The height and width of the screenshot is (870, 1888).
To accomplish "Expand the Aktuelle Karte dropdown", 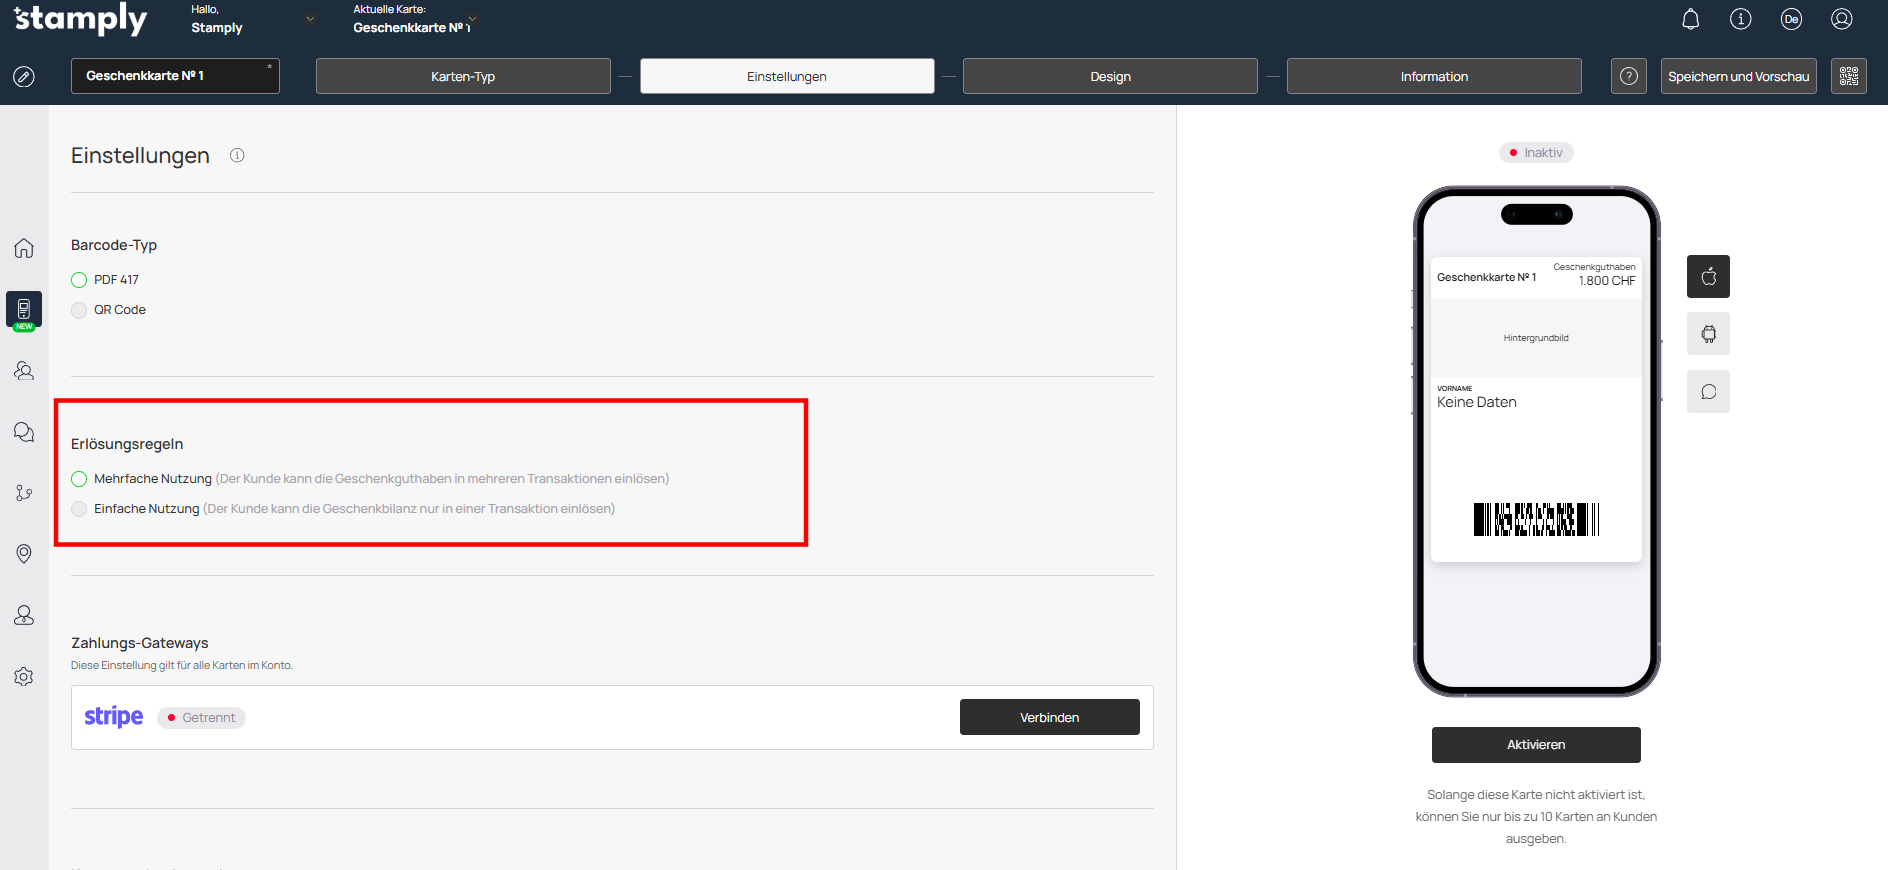I will pyautogui.click(x=472, y=19).
